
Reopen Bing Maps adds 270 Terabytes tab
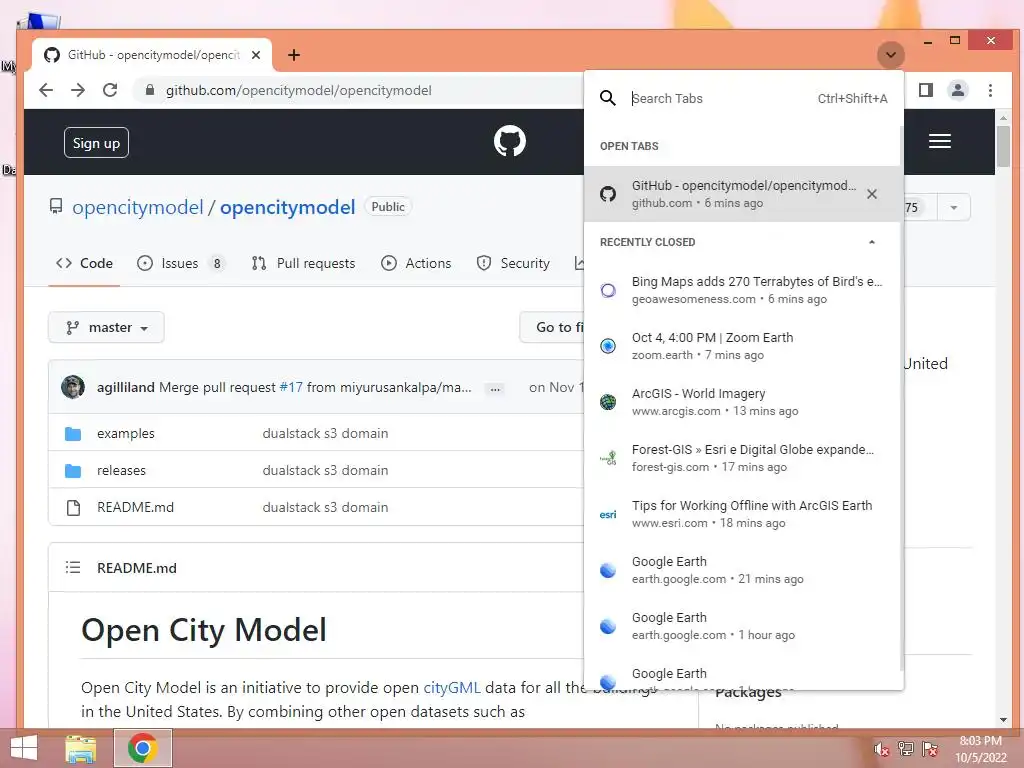pos(743,290)
